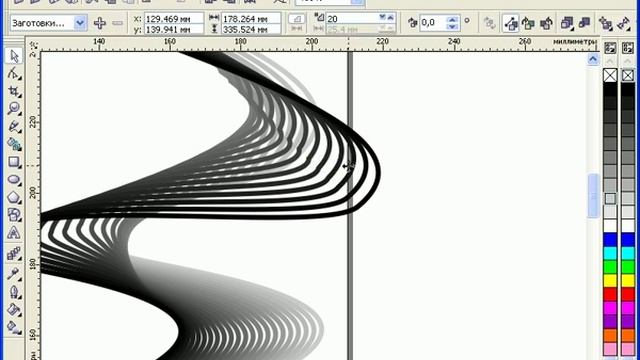Image resolution: width=640 pixels, height=360 pixels.
Task: Decrease blend steps value with spinner
Action: (x=382, y=17)
